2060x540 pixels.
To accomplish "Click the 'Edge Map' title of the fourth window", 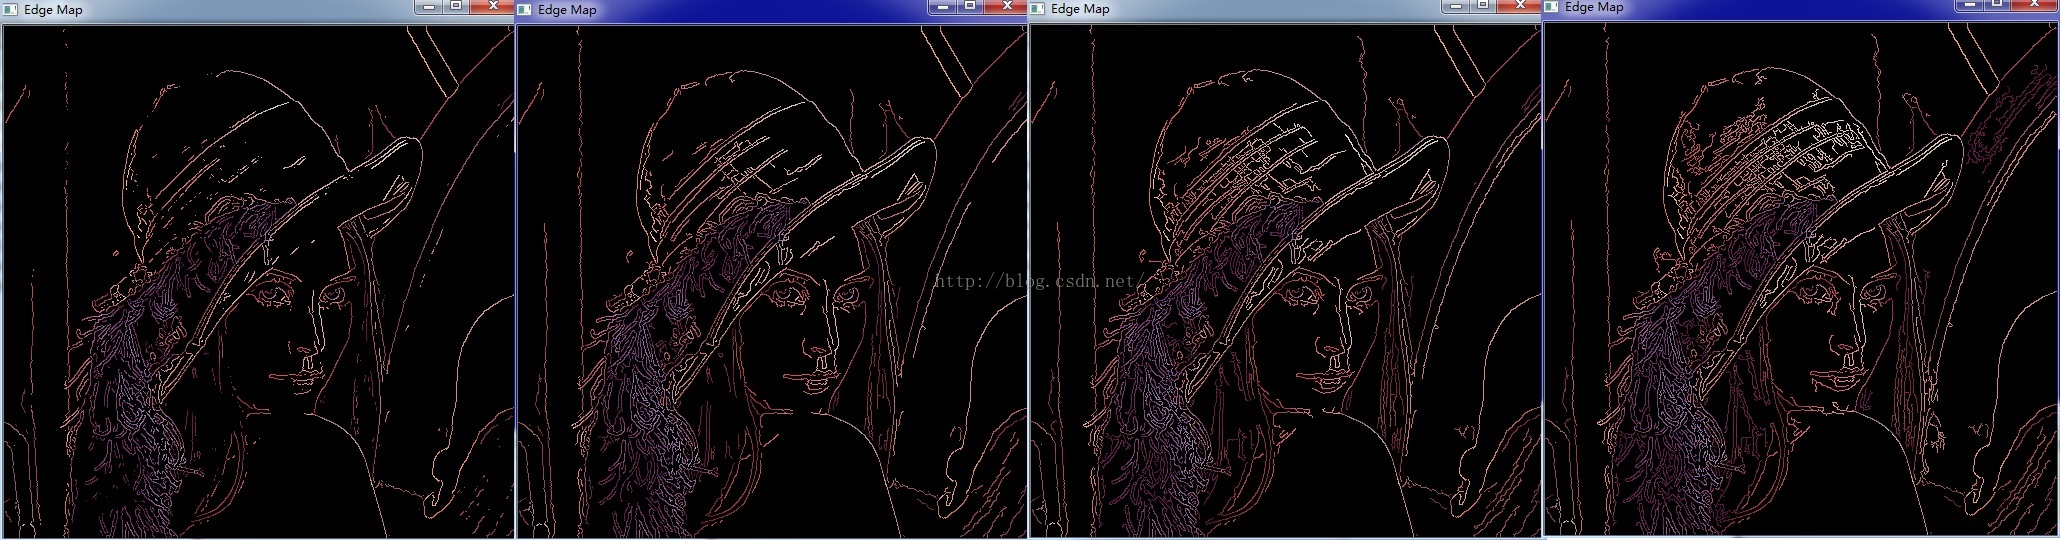I will click(1594, 7).
